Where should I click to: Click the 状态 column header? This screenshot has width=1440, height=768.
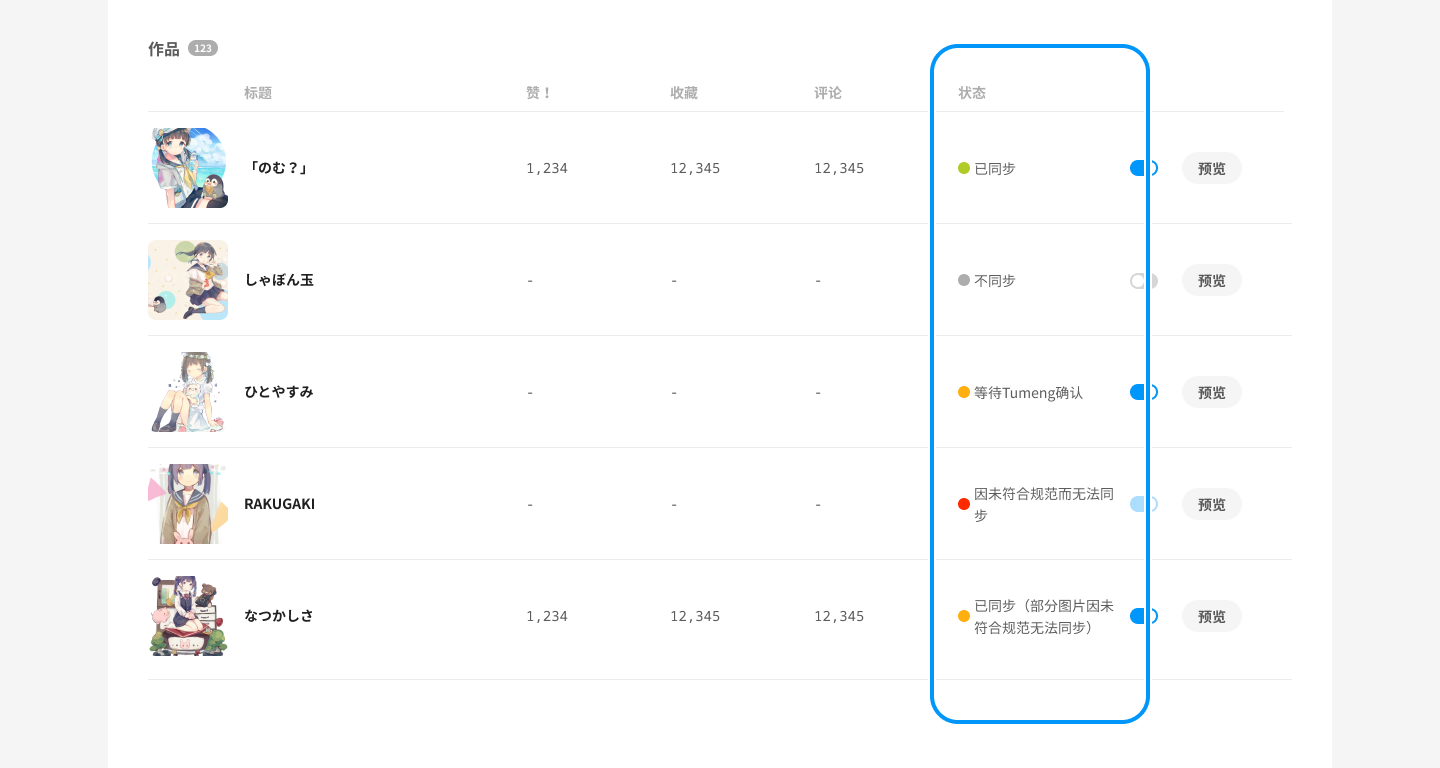pyautogui.click(x=972, y=93)
